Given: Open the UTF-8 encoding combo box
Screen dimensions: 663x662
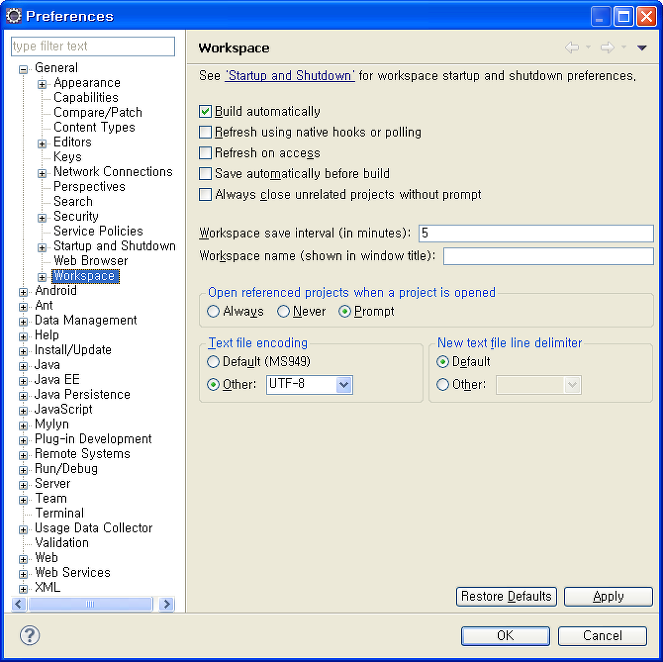Looking at the screenshot, I should [309, 385].
